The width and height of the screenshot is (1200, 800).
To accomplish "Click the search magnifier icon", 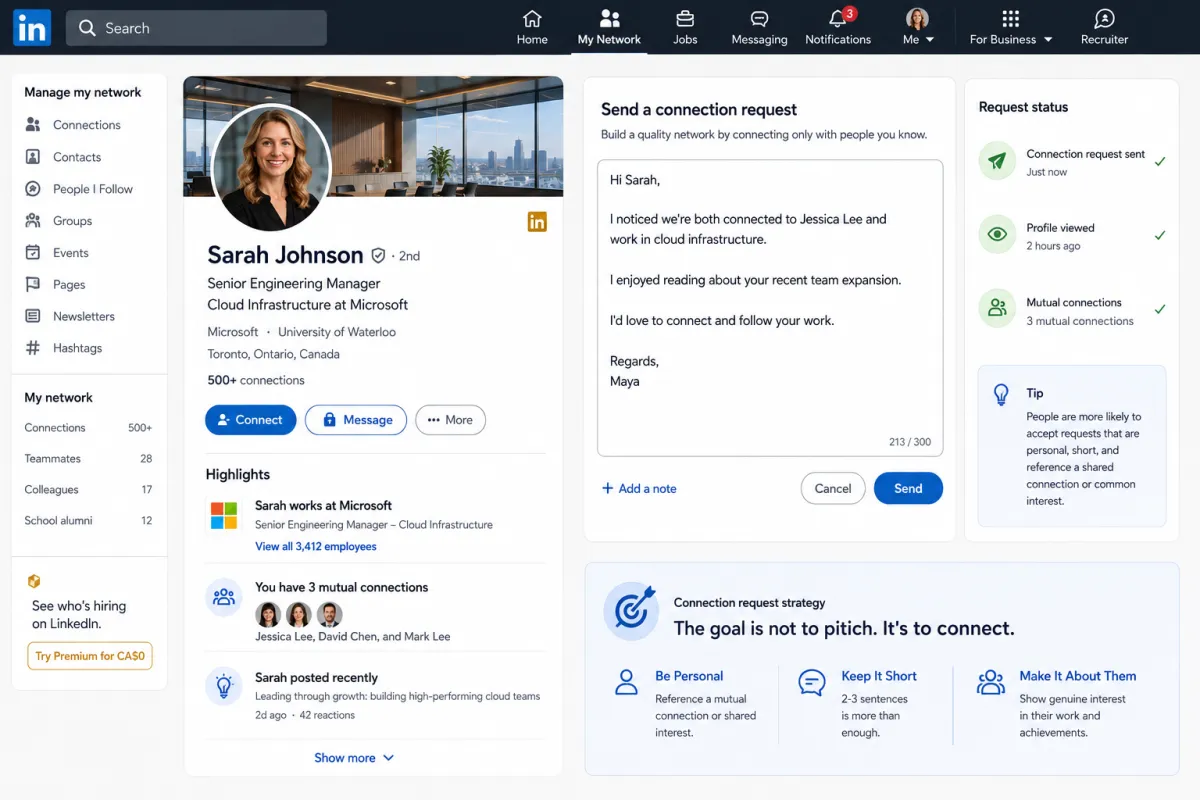I will 87,28.
